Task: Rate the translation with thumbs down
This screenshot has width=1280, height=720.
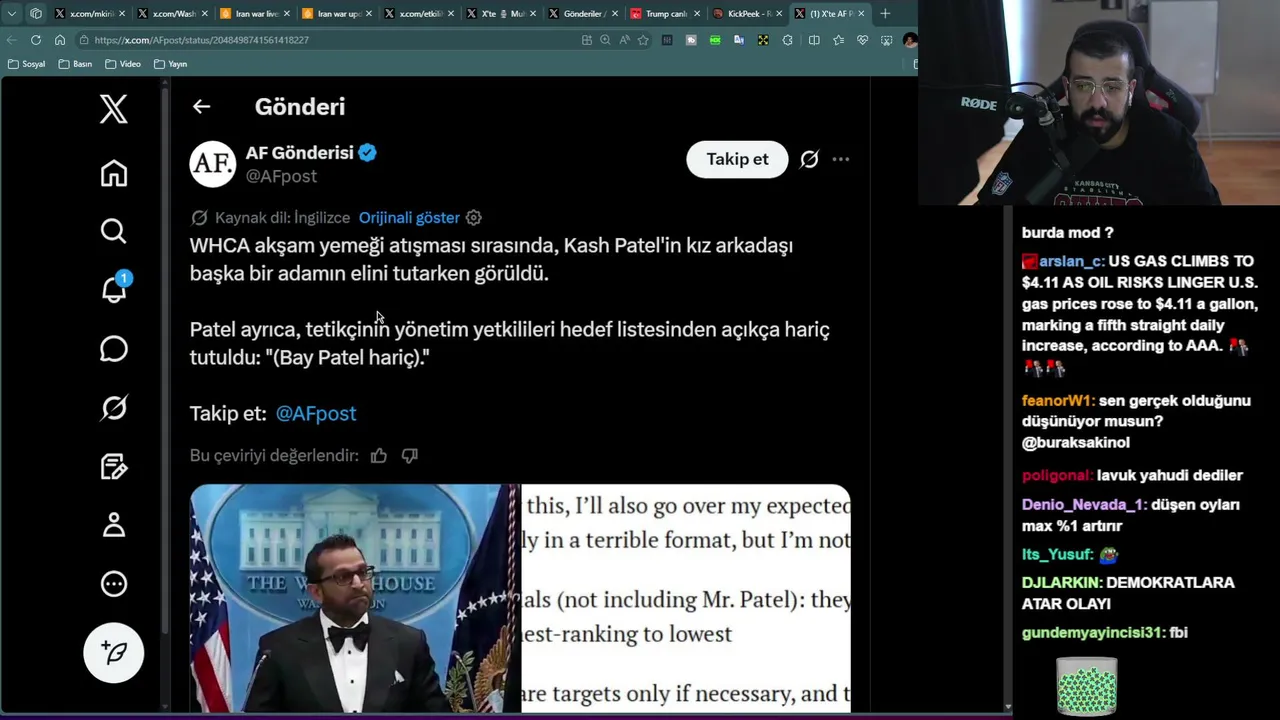Action: (410, 456)
